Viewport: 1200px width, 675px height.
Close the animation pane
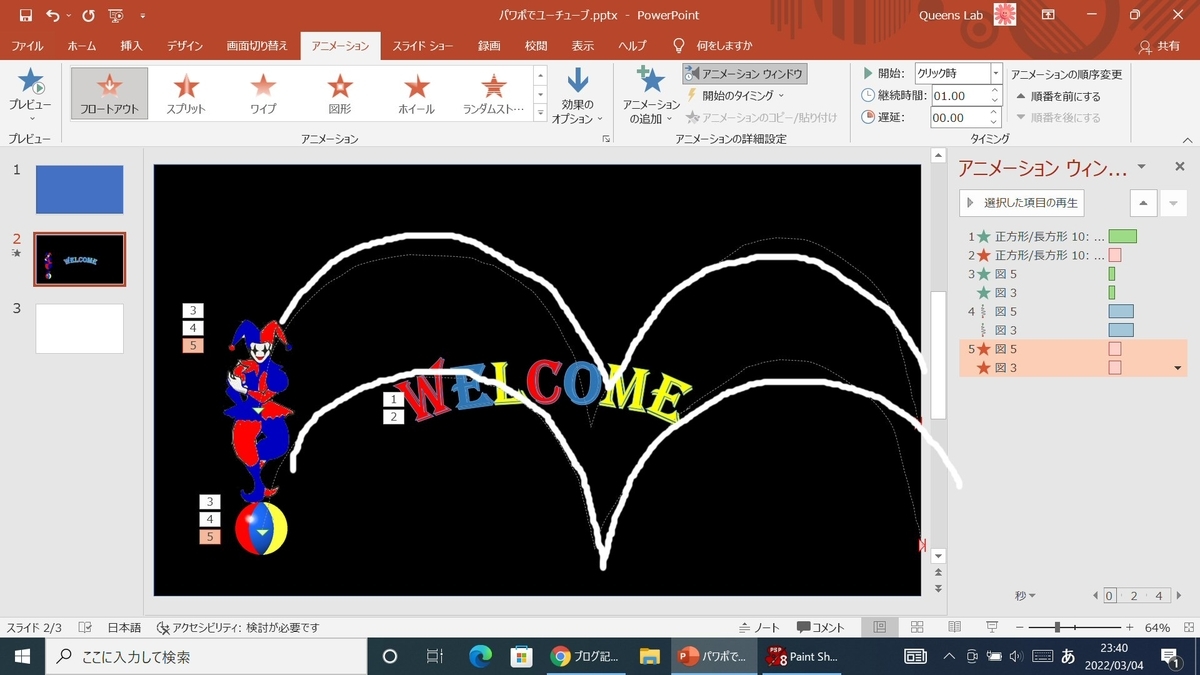click(1179, 167)
